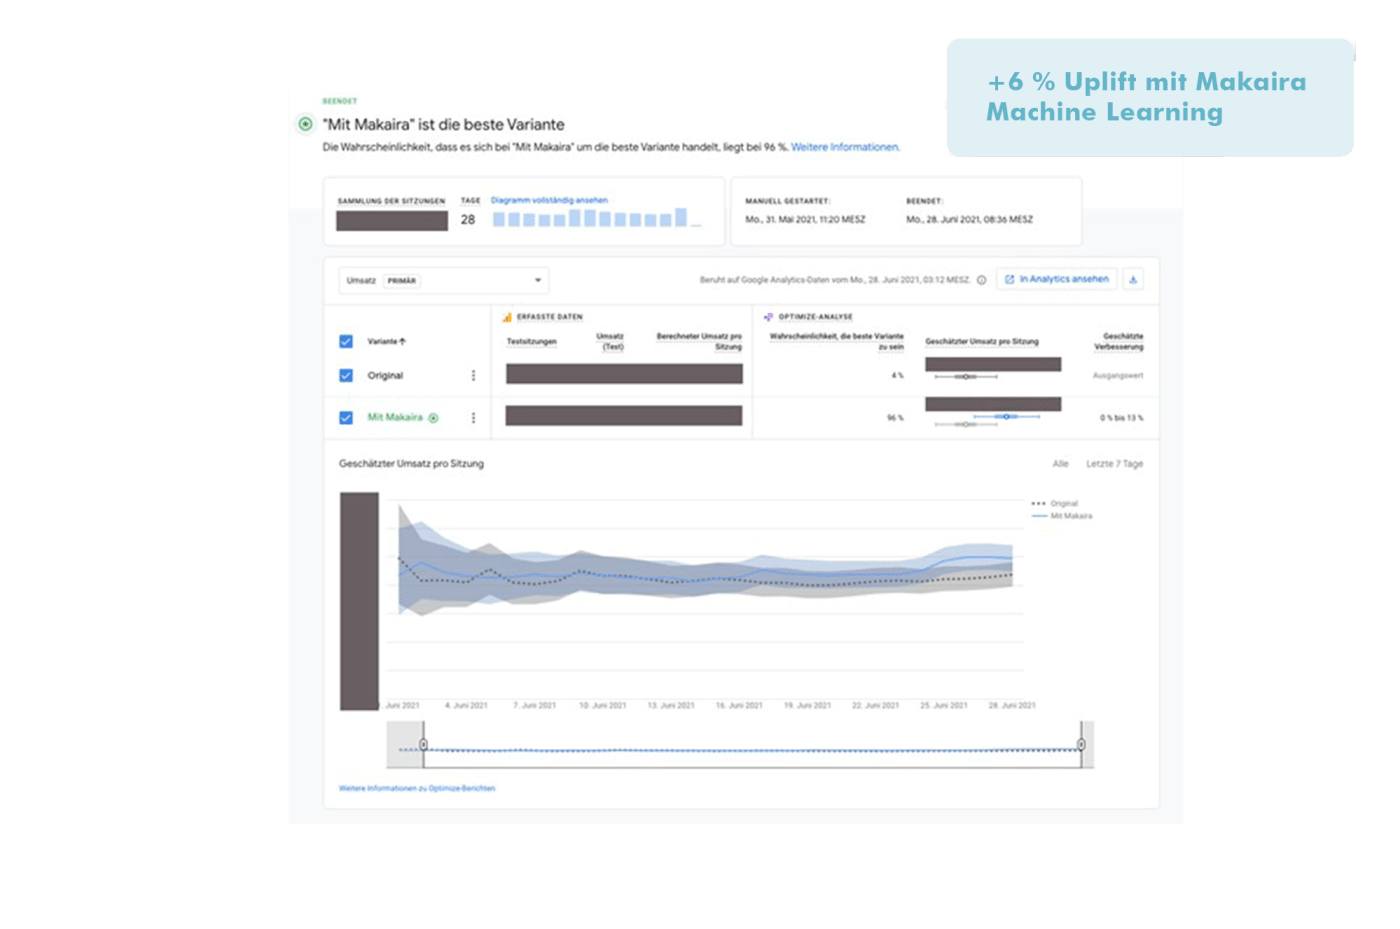Click the Geschätzter Umsatz pro Sitzung chart title
The width and height of the screenshot is (1400, 929).
(x=411, y=464)
